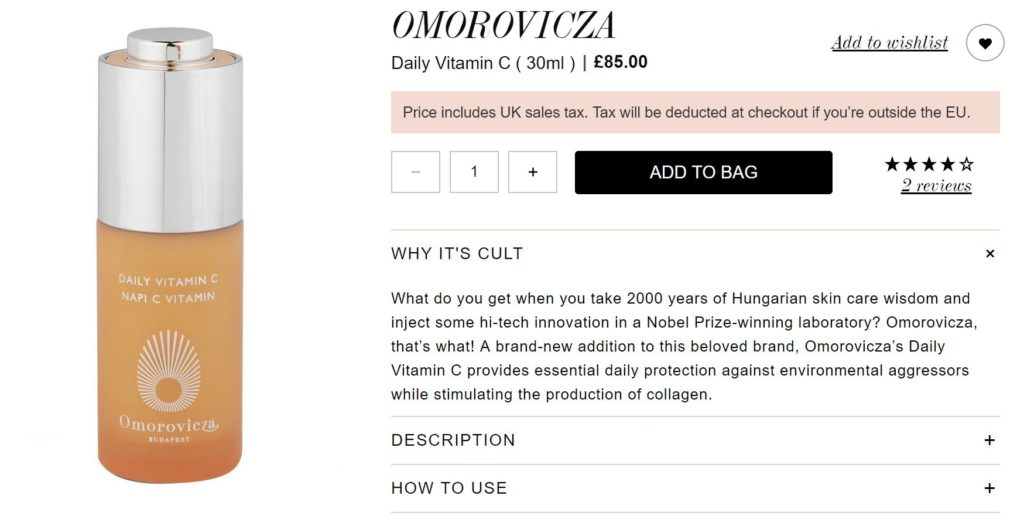Click the OMOROVICZA brand title
Image resolution: width=1024 pixels, height=520 pixels.
503,26
